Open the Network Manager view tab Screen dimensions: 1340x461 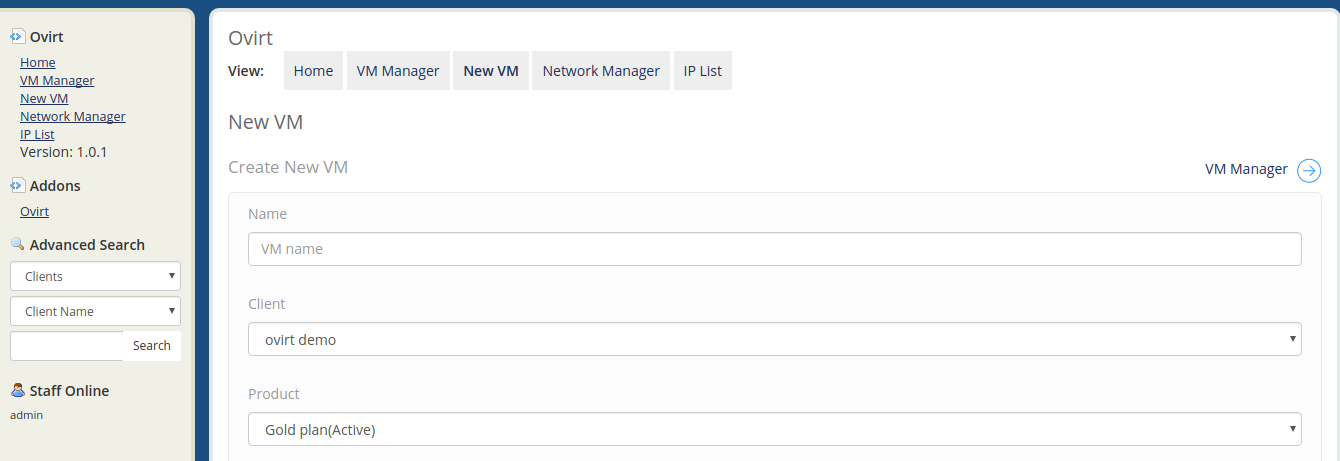tap(601, 71)
